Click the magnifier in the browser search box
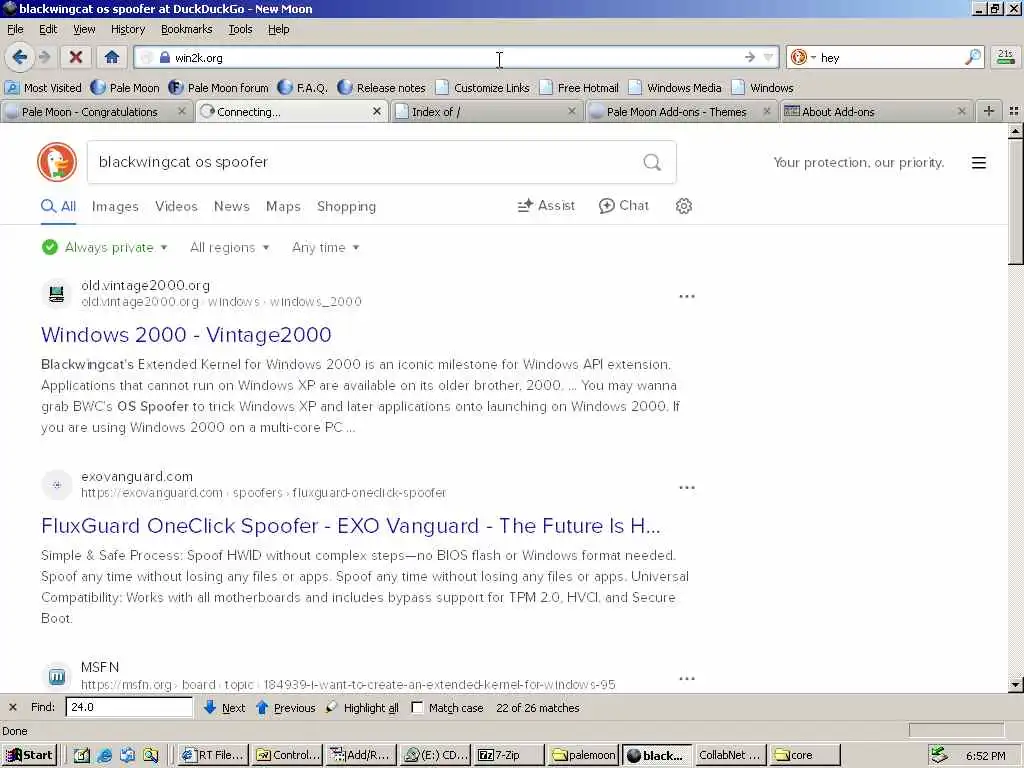The width and height of the screenshot is (1024, 768). point(972,57)
